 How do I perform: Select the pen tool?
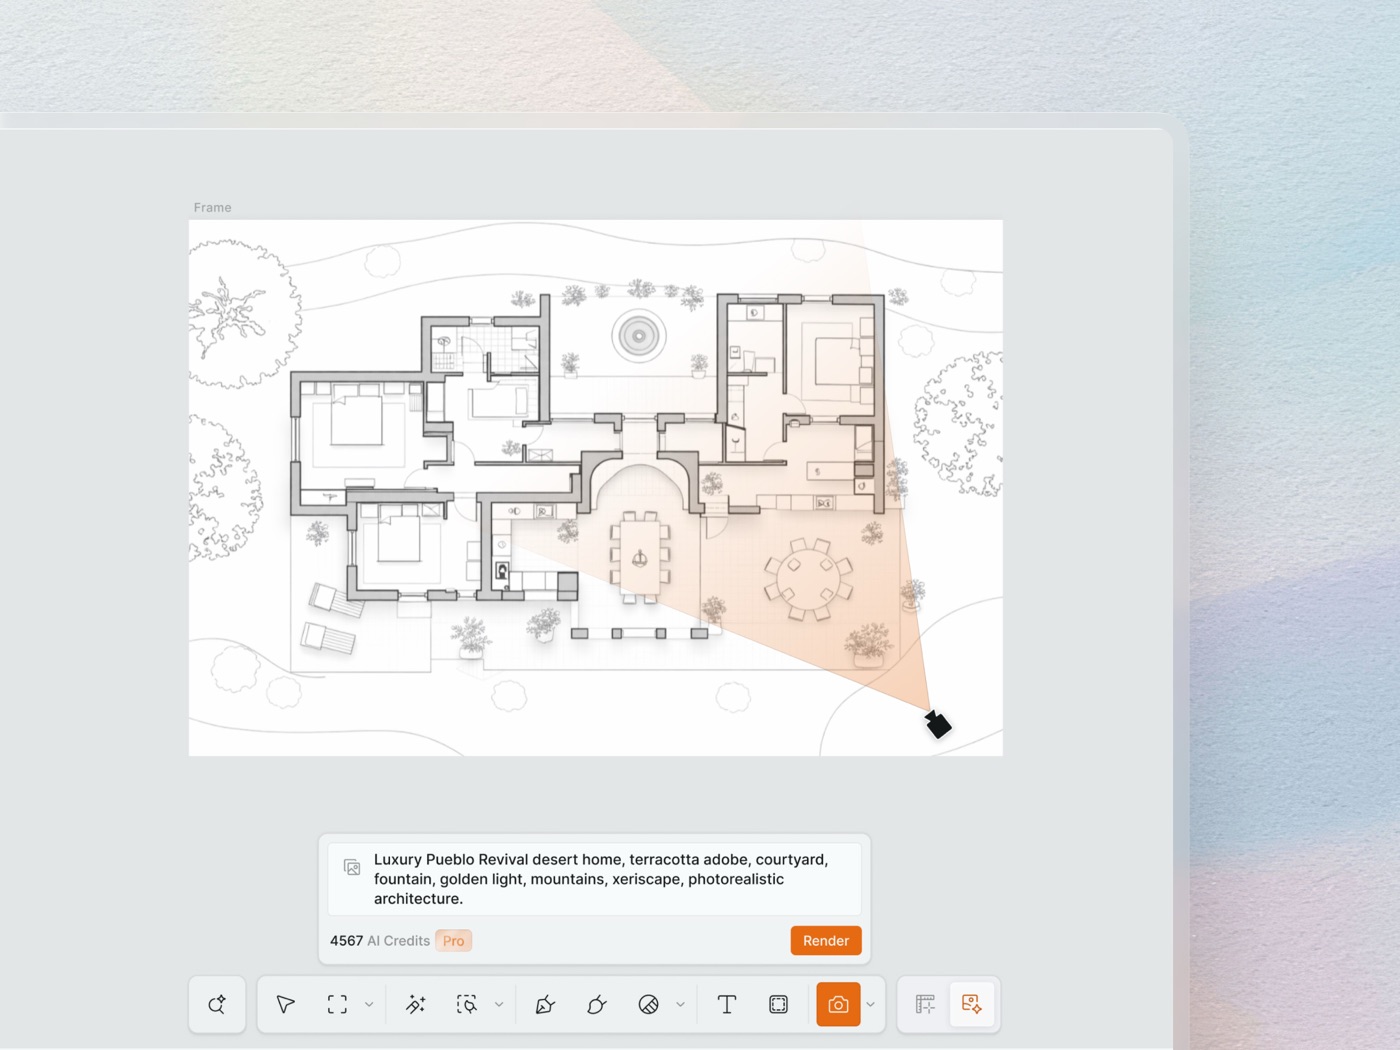click(545, 1004)
